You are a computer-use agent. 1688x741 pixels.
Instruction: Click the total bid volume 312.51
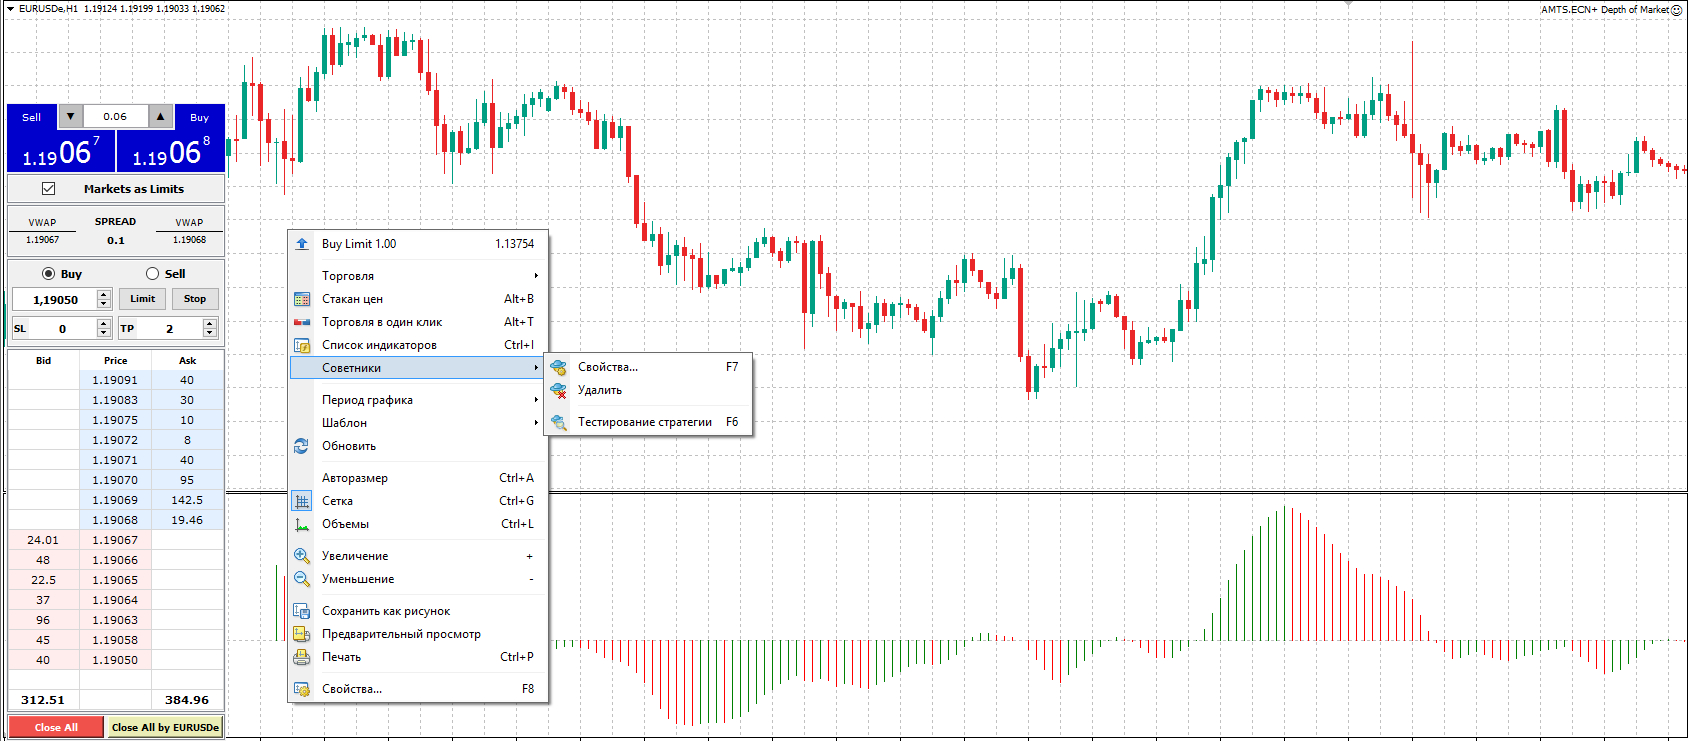tap(43, 700)
